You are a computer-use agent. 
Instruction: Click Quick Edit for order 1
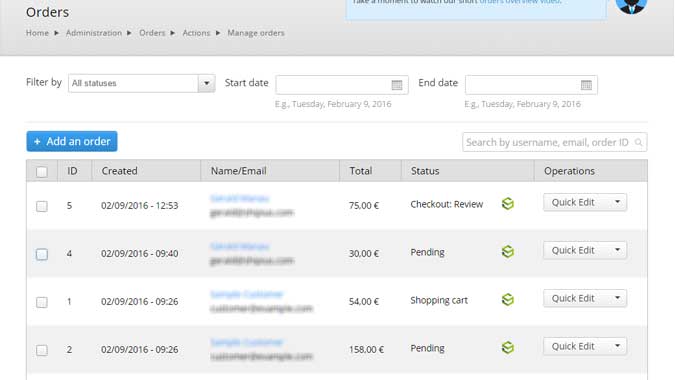(573, 298)
